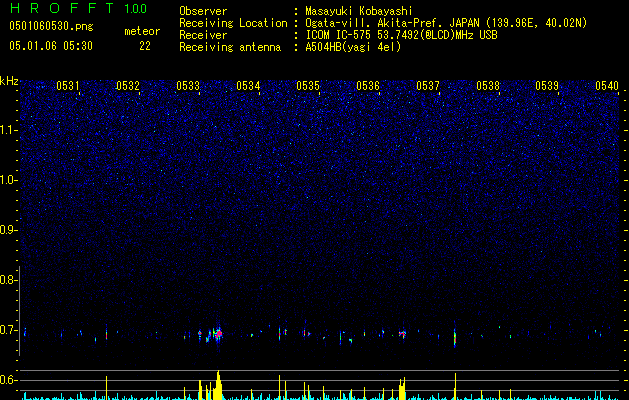Screen dimensions: 629x400
Task: Click the 'Observer' field label
Action: [203, 11]
